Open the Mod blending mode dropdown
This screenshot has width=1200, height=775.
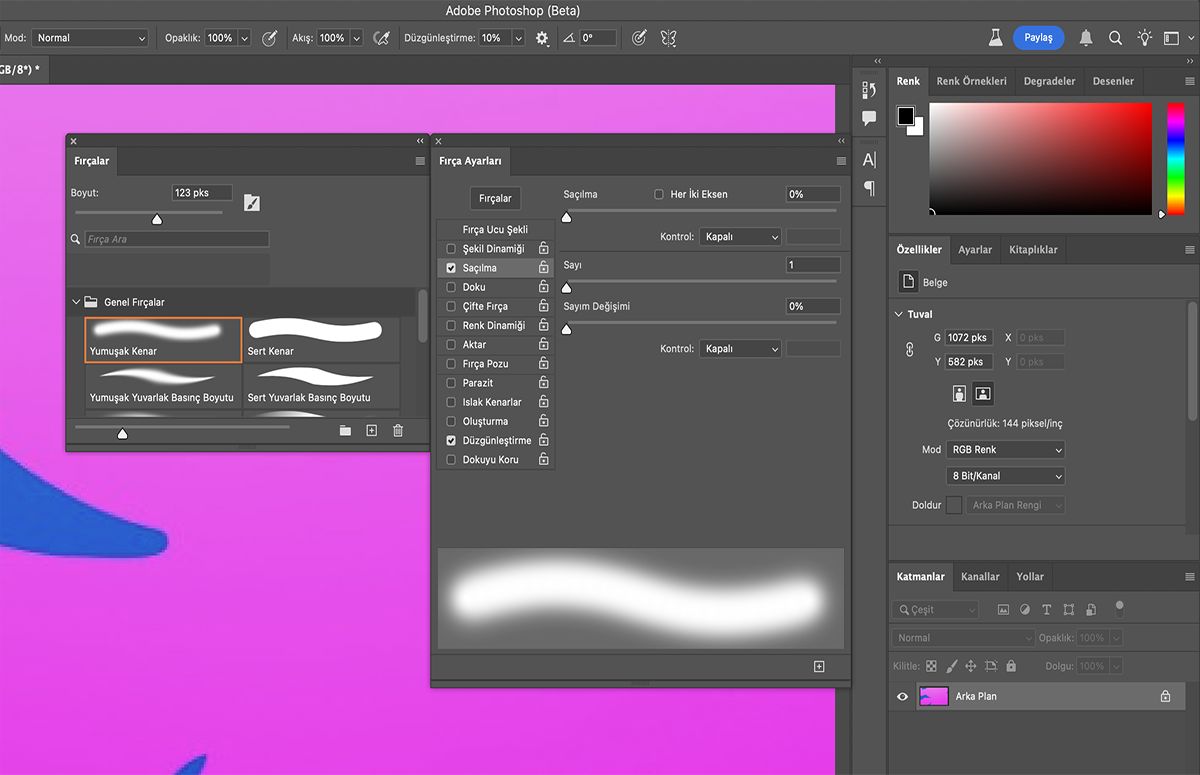pyautogui.click(x=90, y=38)
